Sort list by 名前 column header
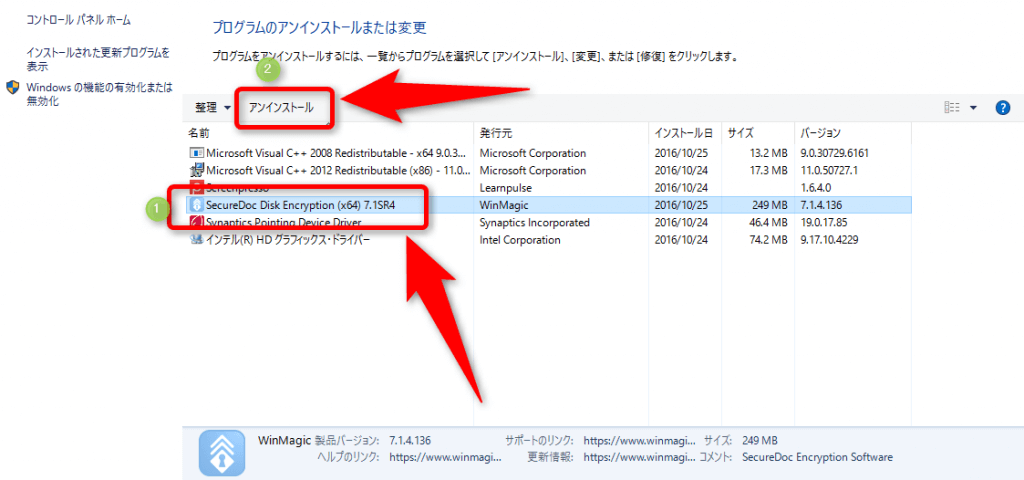The height and width of the screenshot is (480, 1024). (199, 133)
